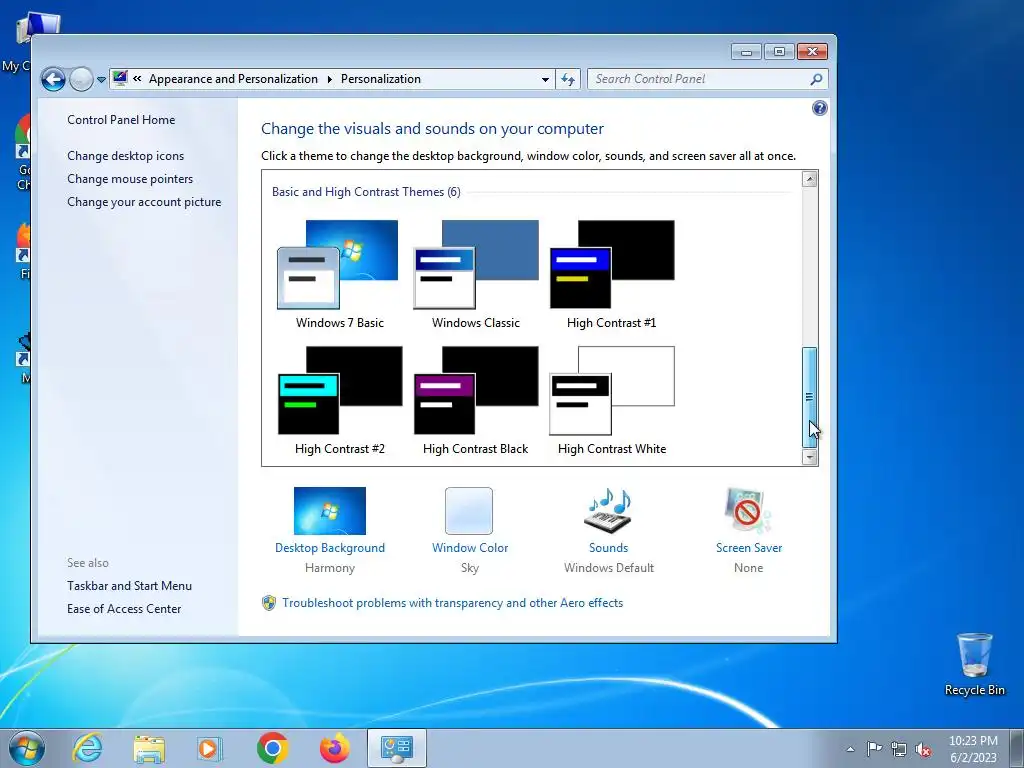Click the Desktop Background text link
1024x768 pixels.
[x=330, y=548]
